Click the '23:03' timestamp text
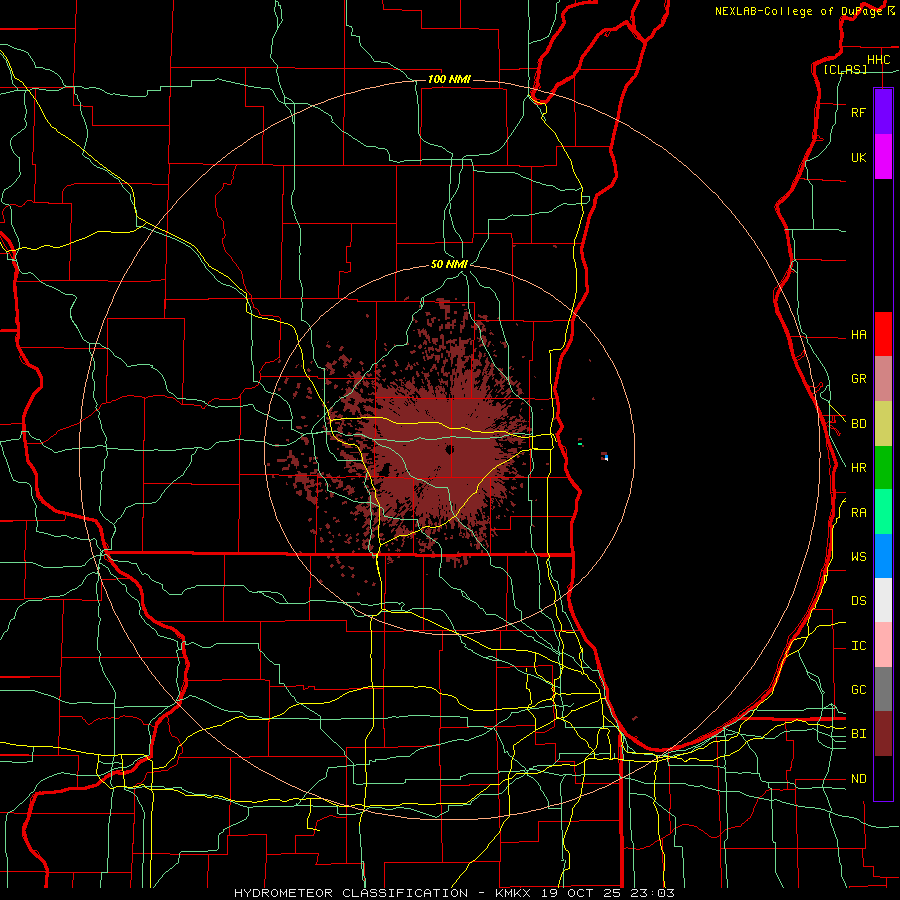The image size is (900, 900). tap(653, 893)
